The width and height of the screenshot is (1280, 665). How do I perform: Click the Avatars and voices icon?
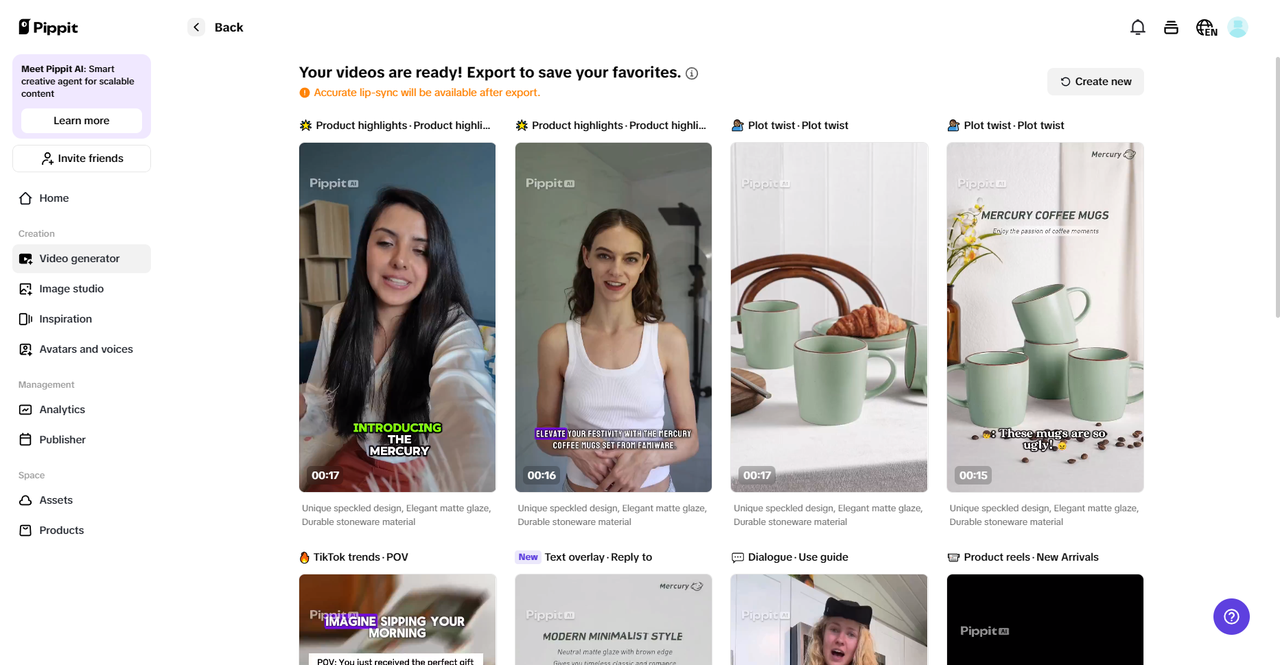(x=26, y=349)
